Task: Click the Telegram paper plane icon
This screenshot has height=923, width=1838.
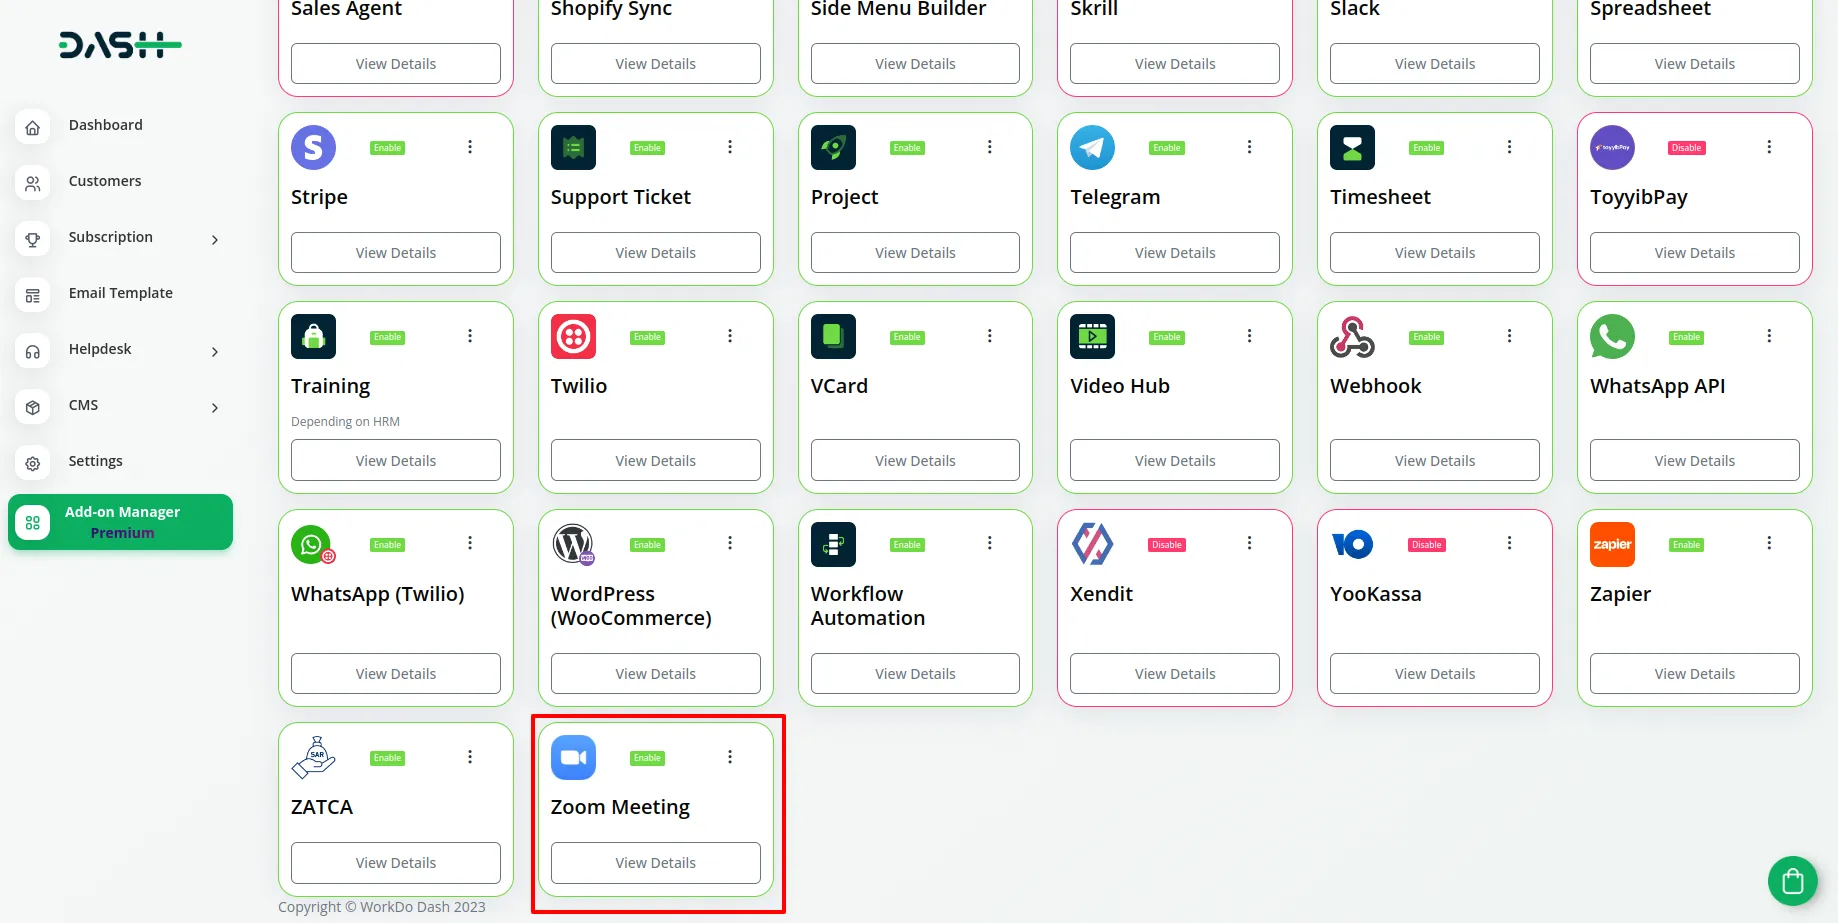Action: coord(1092,148)
